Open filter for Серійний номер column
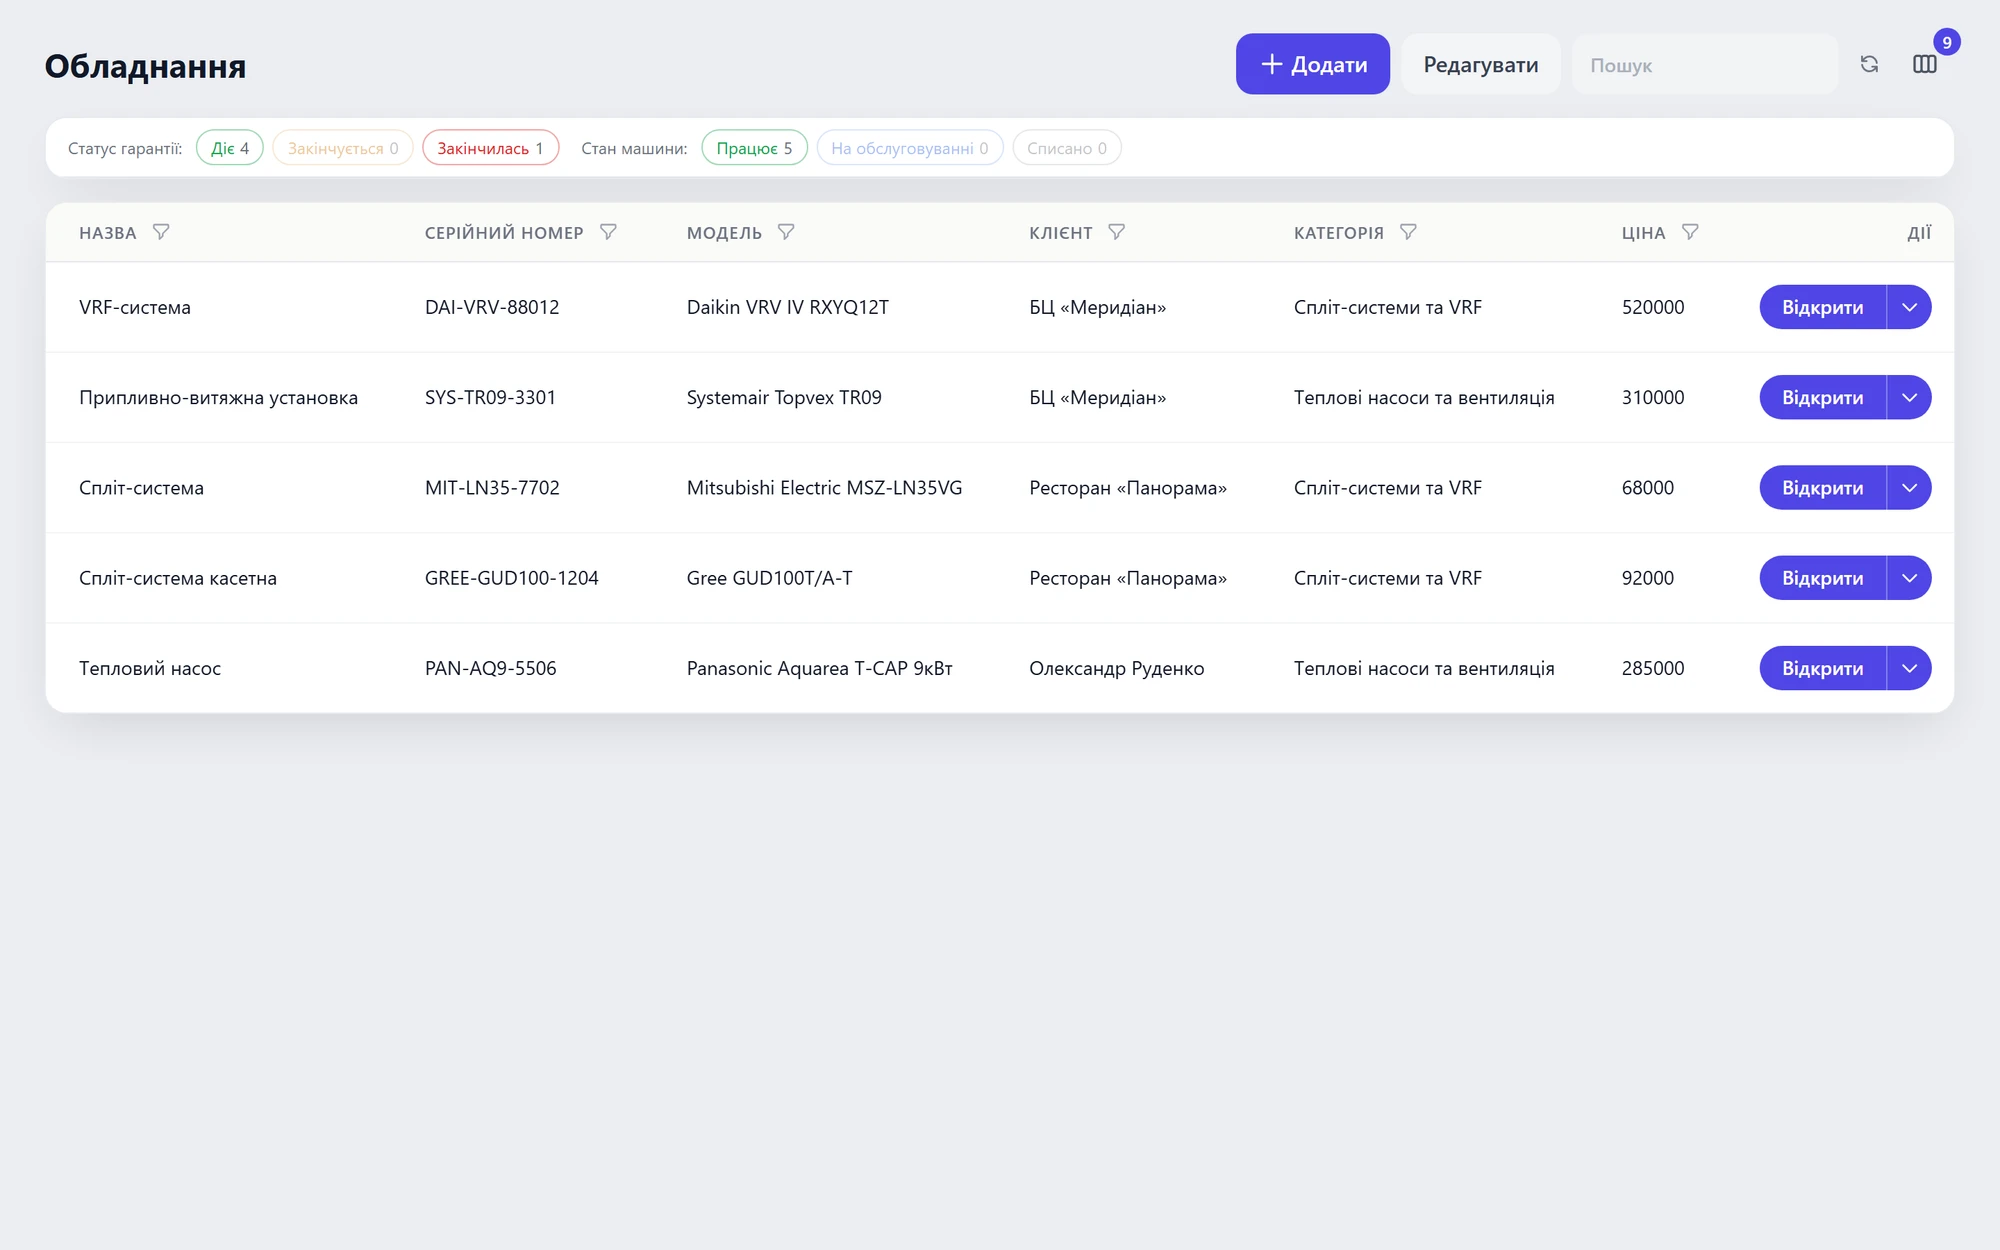Viewport: 2000px width, 1250px height. pyautogui.click(x=608, y=232)
